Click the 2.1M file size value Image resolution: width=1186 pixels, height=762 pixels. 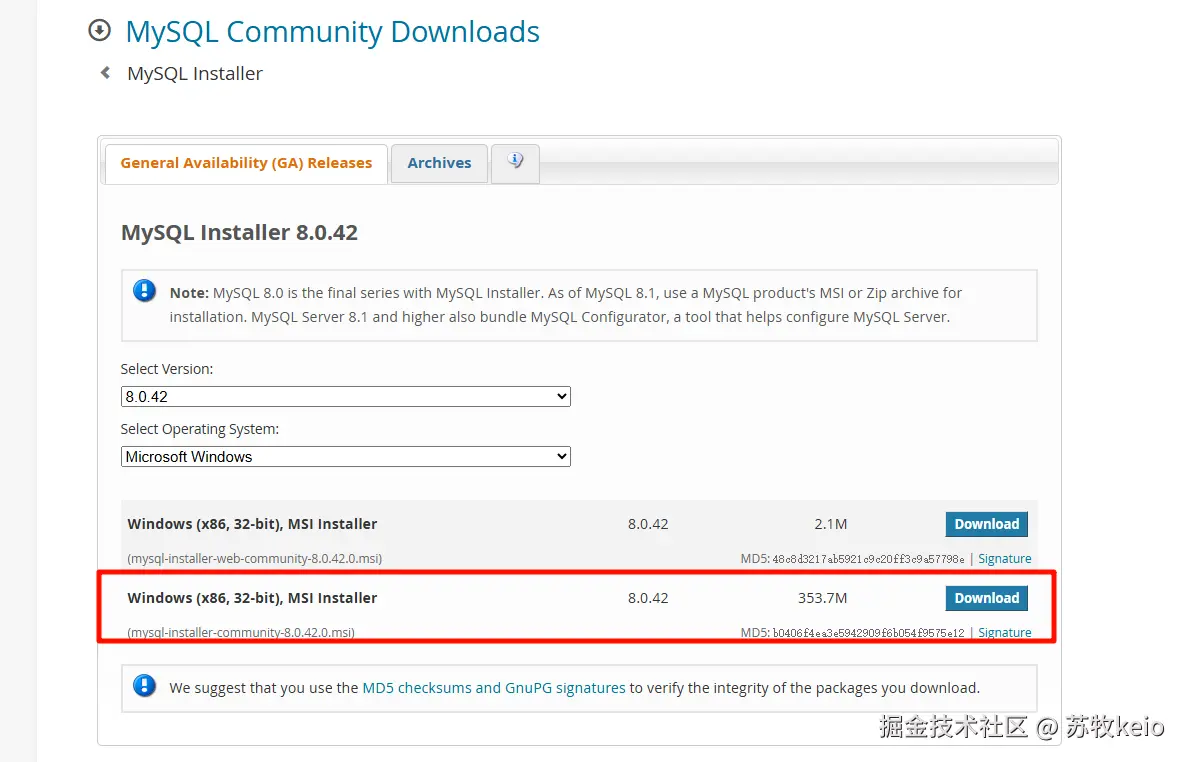pos(831,524)
